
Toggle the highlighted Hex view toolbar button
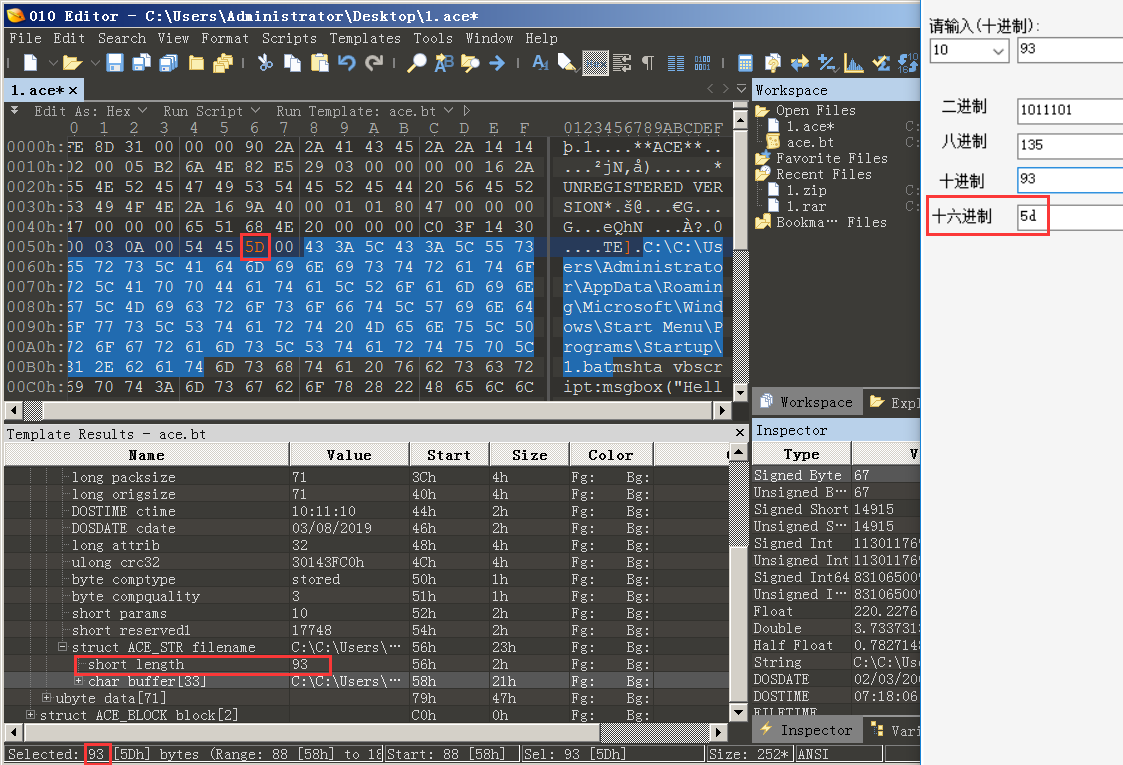595,63
